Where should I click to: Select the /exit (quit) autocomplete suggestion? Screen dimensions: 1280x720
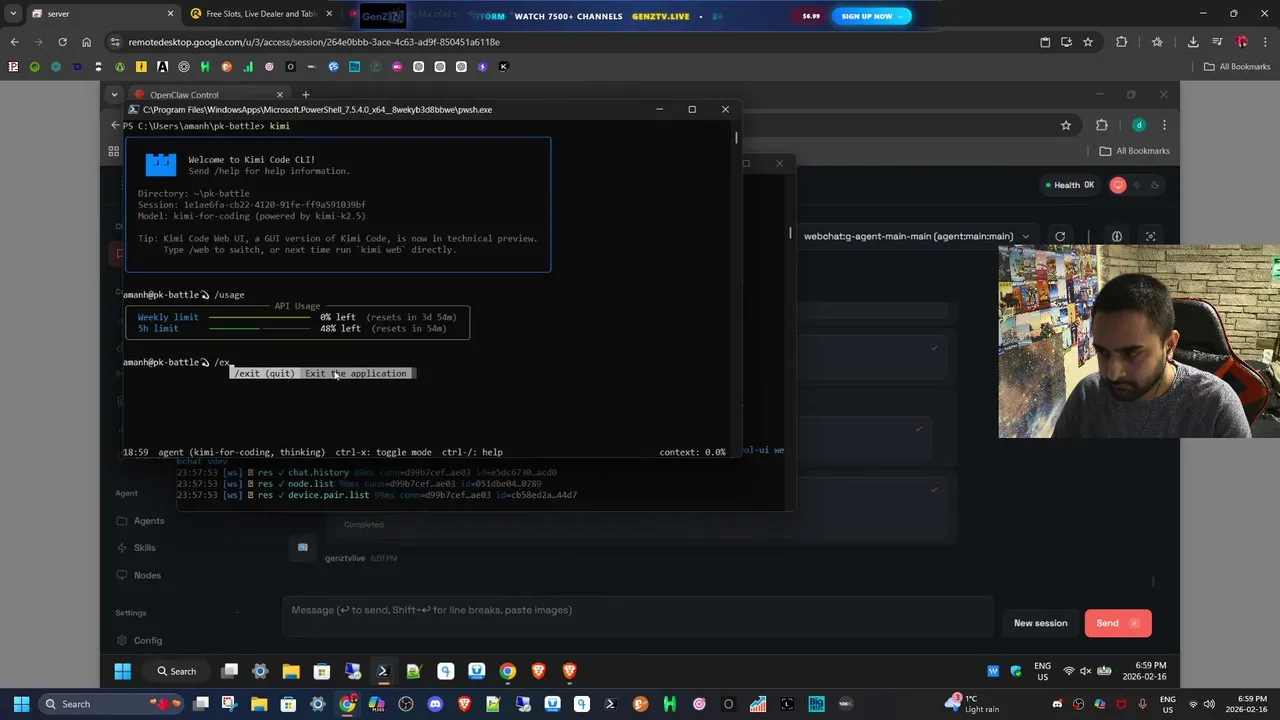pos(322,373)
